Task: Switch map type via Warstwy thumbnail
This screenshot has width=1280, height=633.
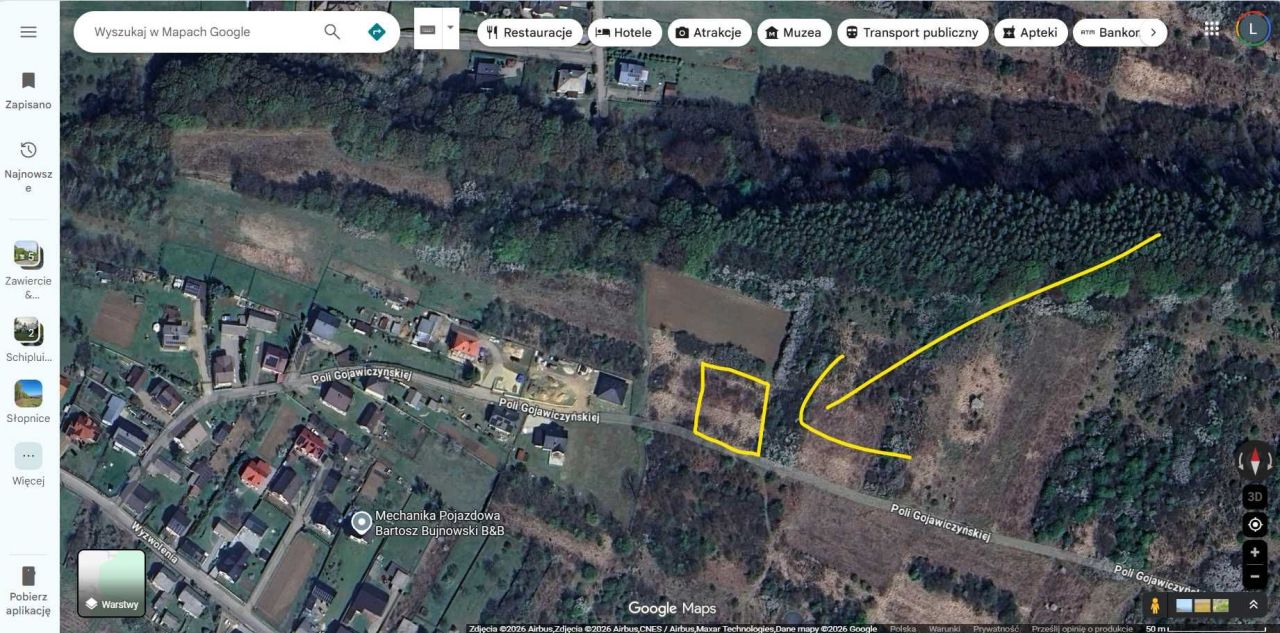Action: (x=112, y=583)
